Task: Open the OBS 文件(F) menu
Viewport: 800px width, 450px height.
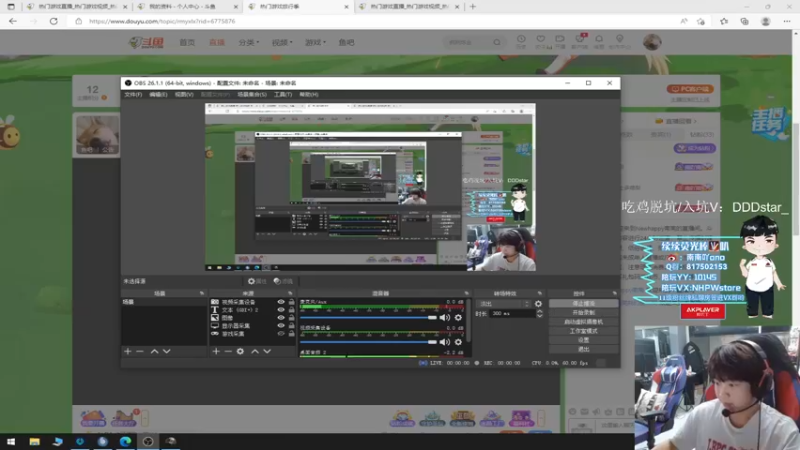Action: [x=133, y=94]
